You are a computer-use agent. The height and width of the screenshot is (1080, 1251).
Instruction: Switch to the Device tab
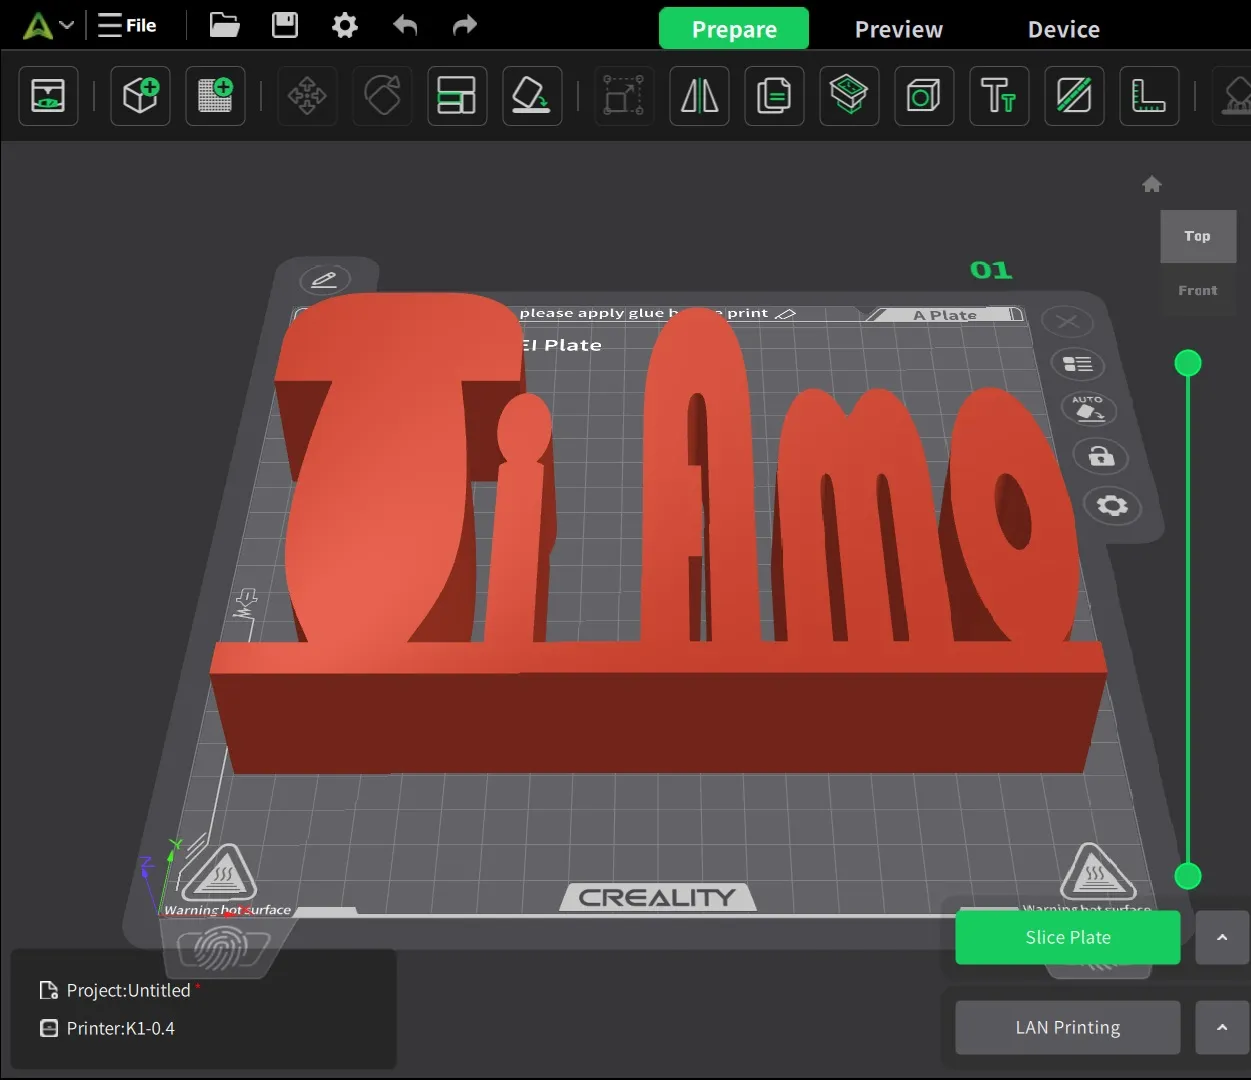1064,29
